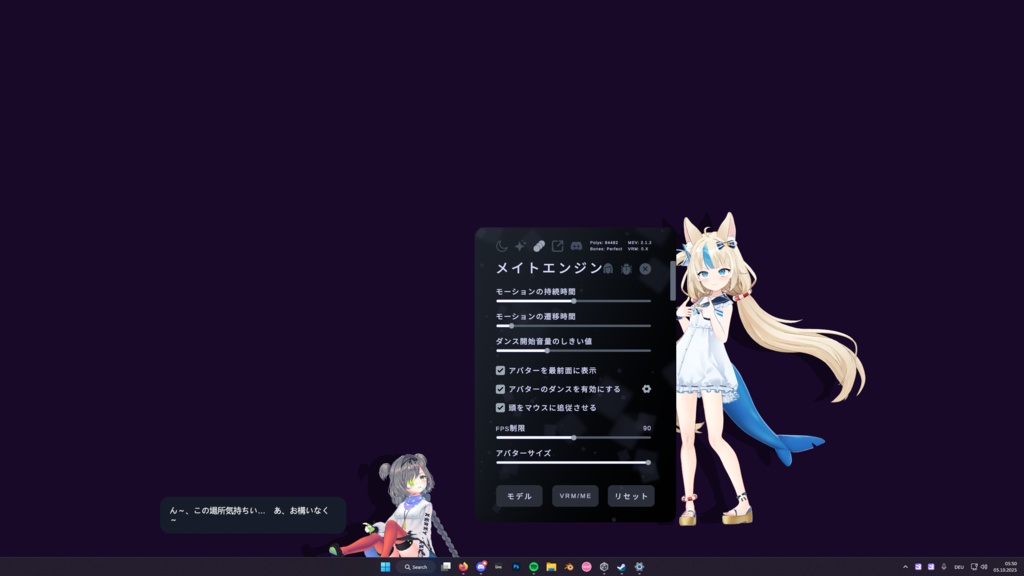Open the external link icon

[x=559, y=246]
